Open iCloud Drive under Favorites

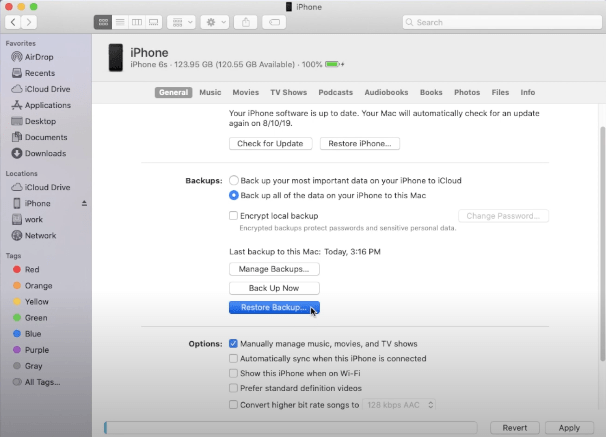click(x=41, y=89)
